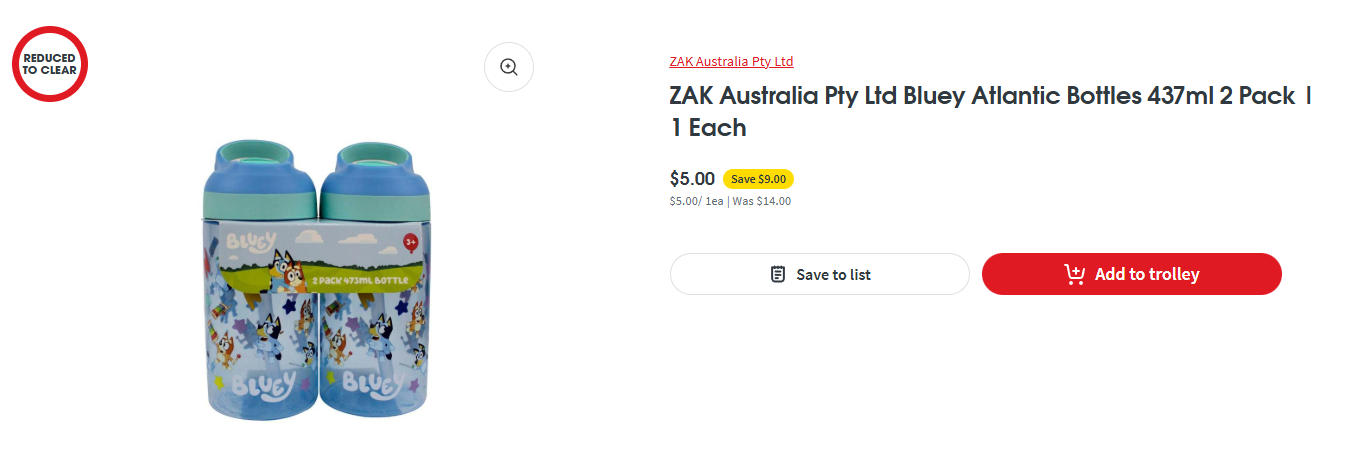1352x450 pixels.
Task: Click the 3+ age badge on packaging
Action: (x=410, y=242)
